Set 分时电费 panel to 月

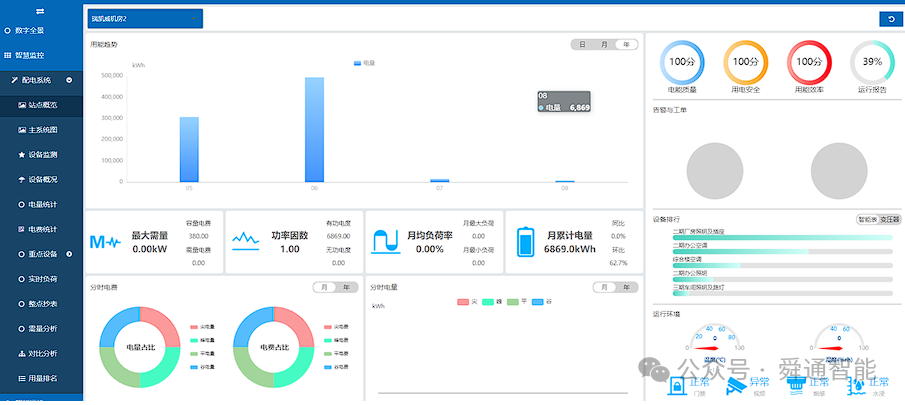coord(324,287)
